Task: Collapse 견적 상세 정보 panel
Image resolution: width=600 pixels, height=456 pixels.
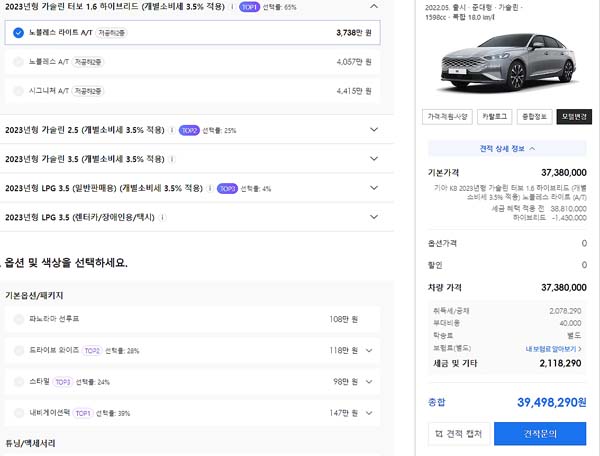Action: click(507, 148)
